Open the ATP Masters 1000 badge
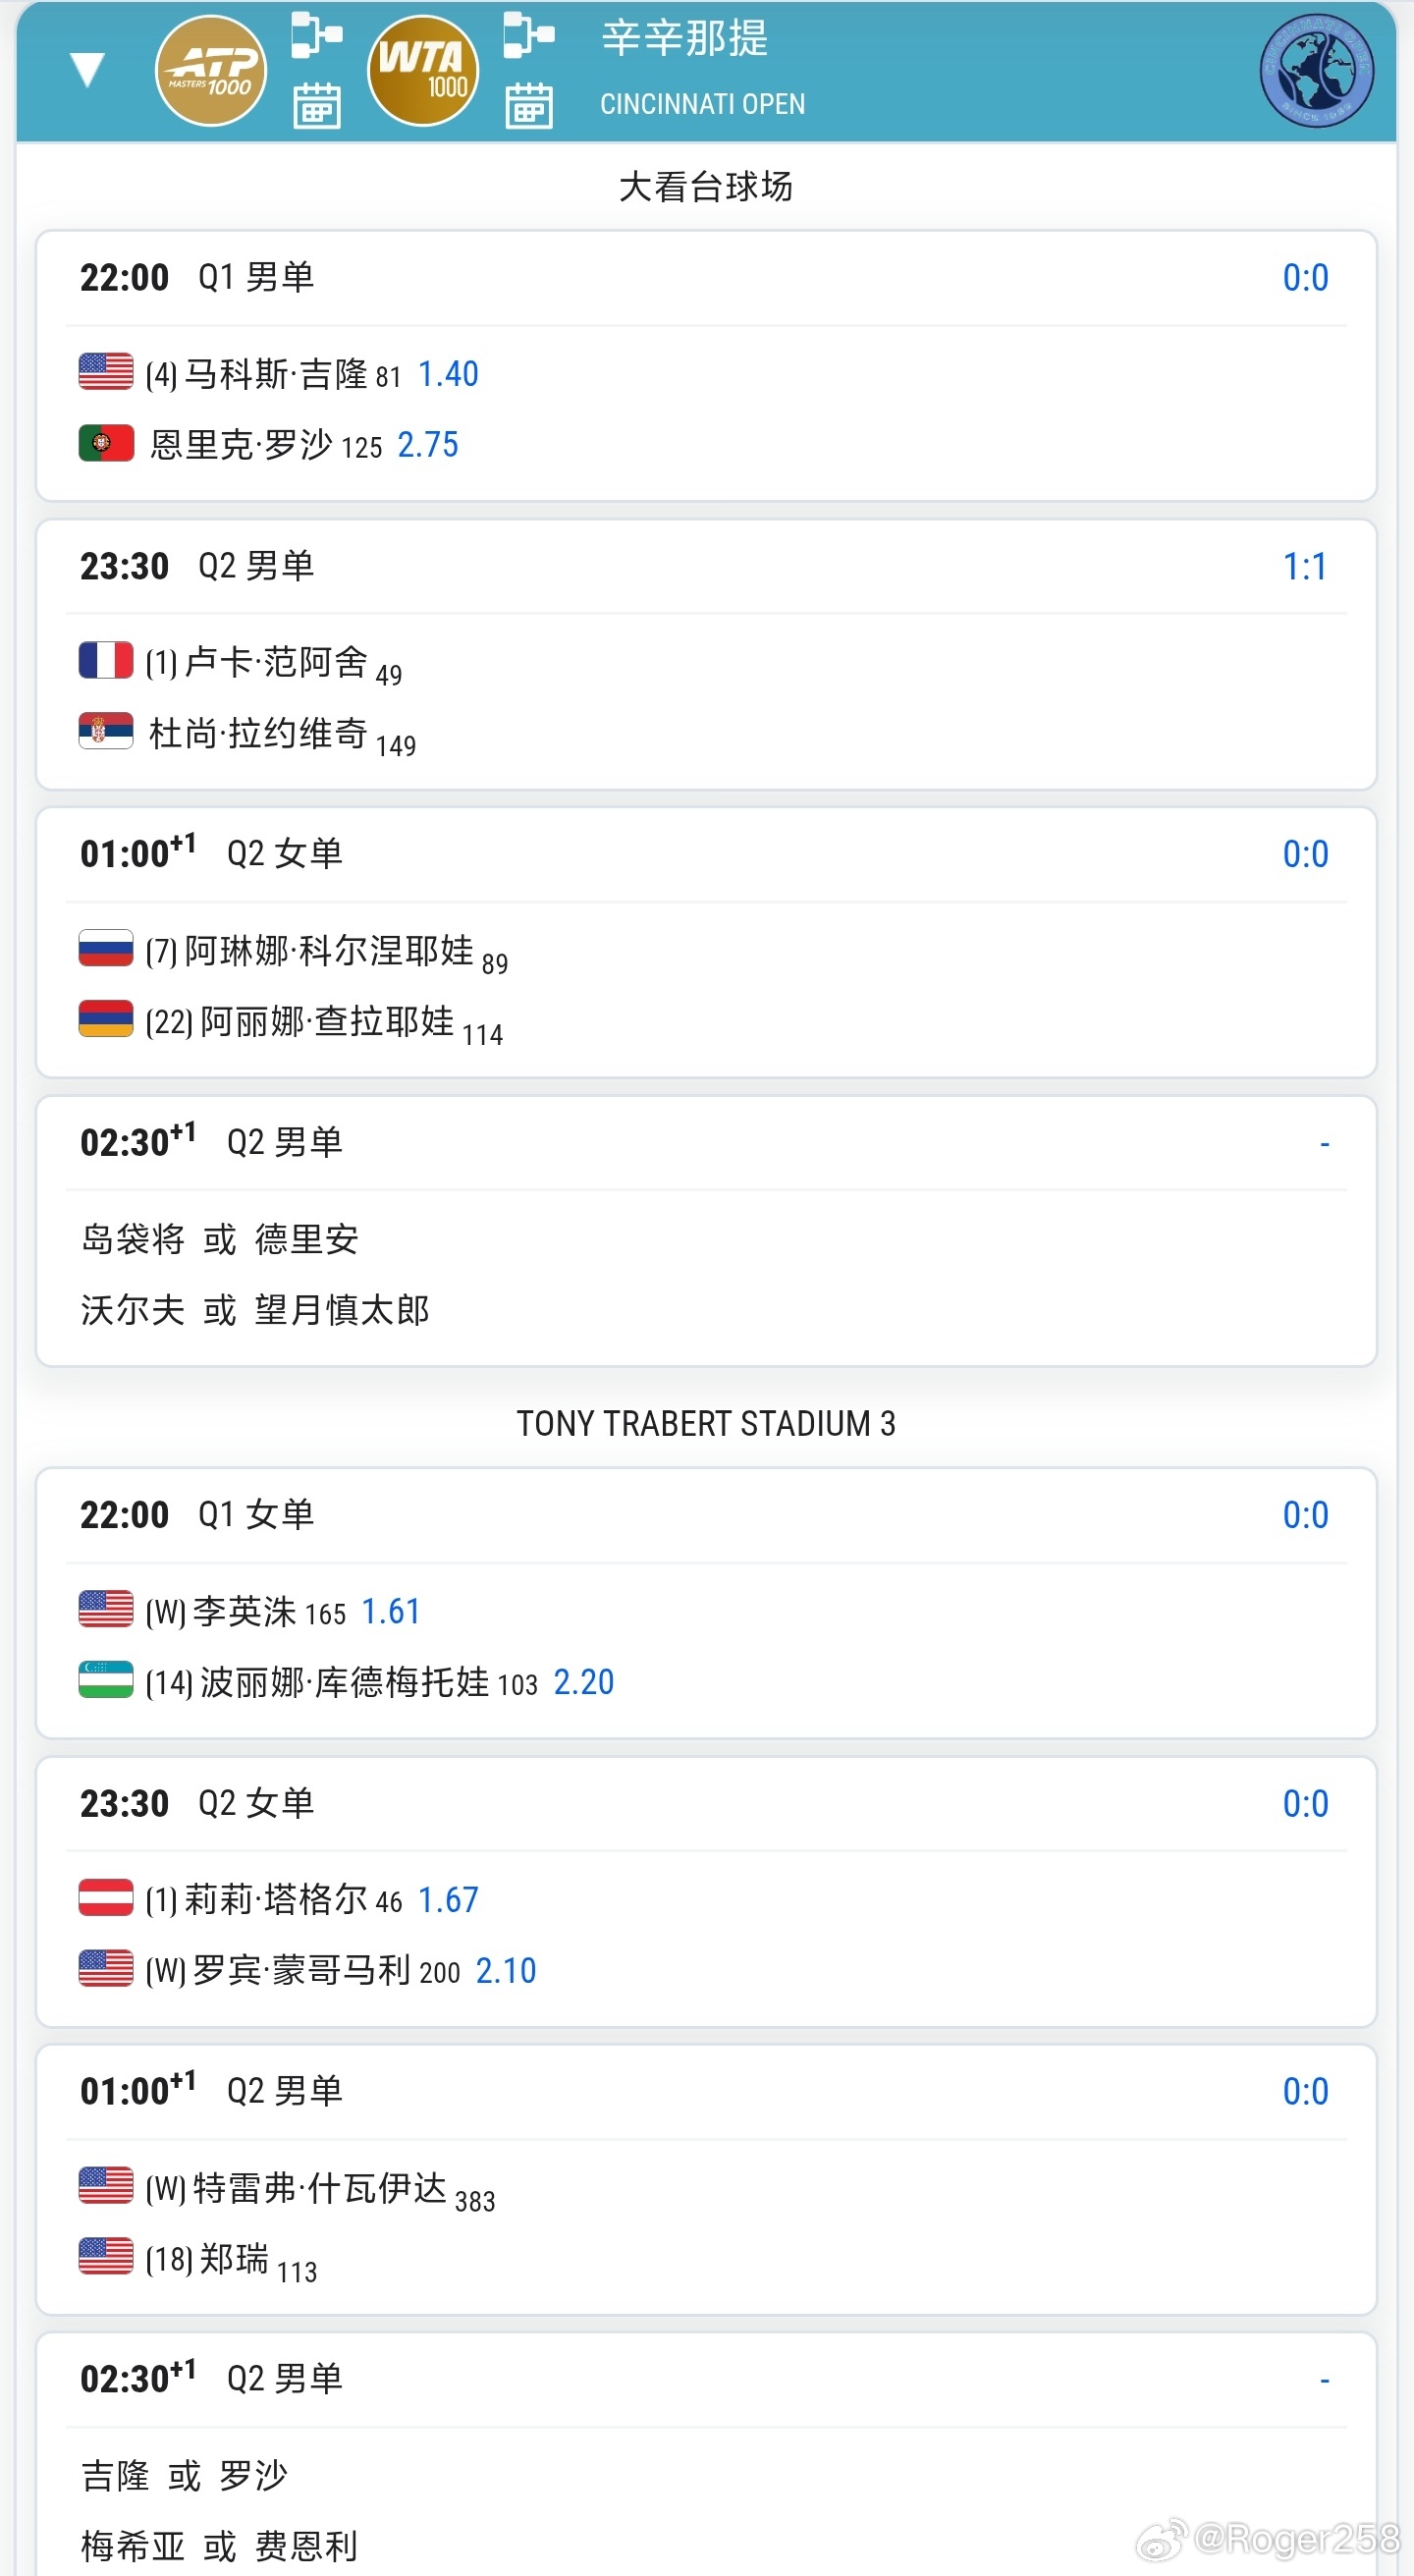The image size is (1414, 2576). click(211, 70)
